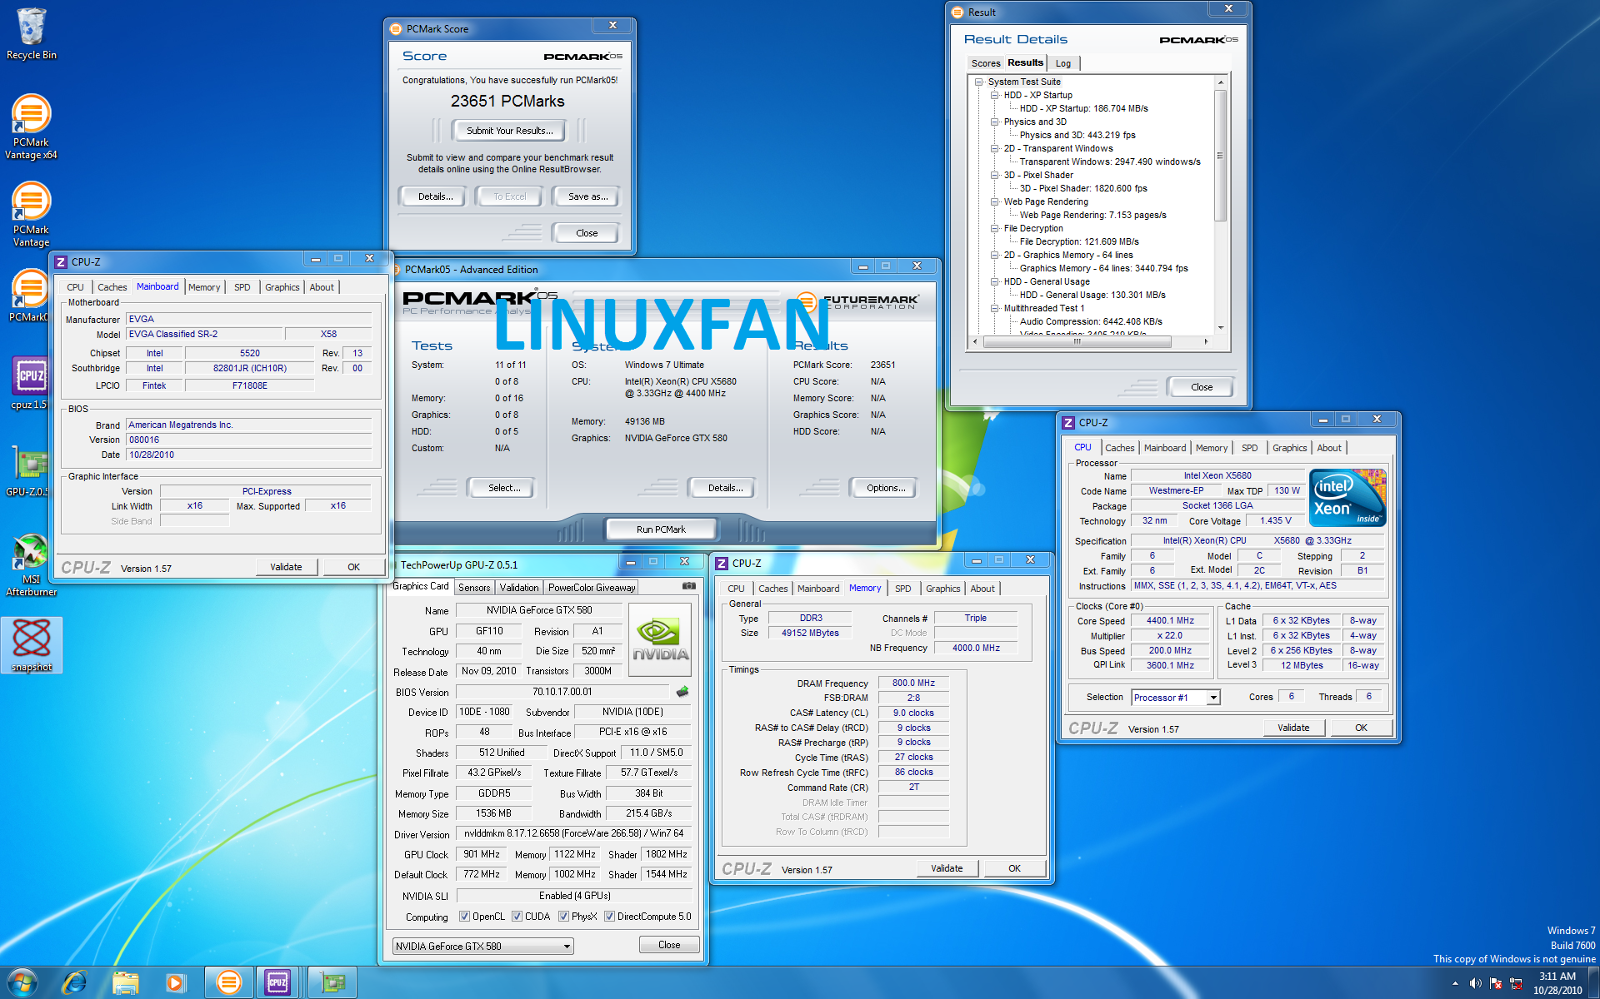Open SPD tab in Mainboard CPU-Z window
Image resolution: width=1600 pixels, height=999 pixels.
click(242, 287)
